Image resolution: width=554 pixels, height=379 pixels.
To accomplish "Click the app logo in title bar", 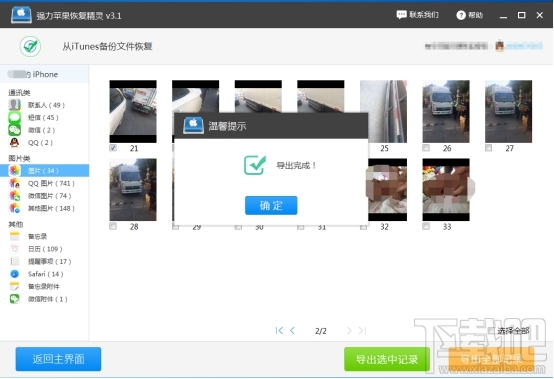I will point(21,15).
